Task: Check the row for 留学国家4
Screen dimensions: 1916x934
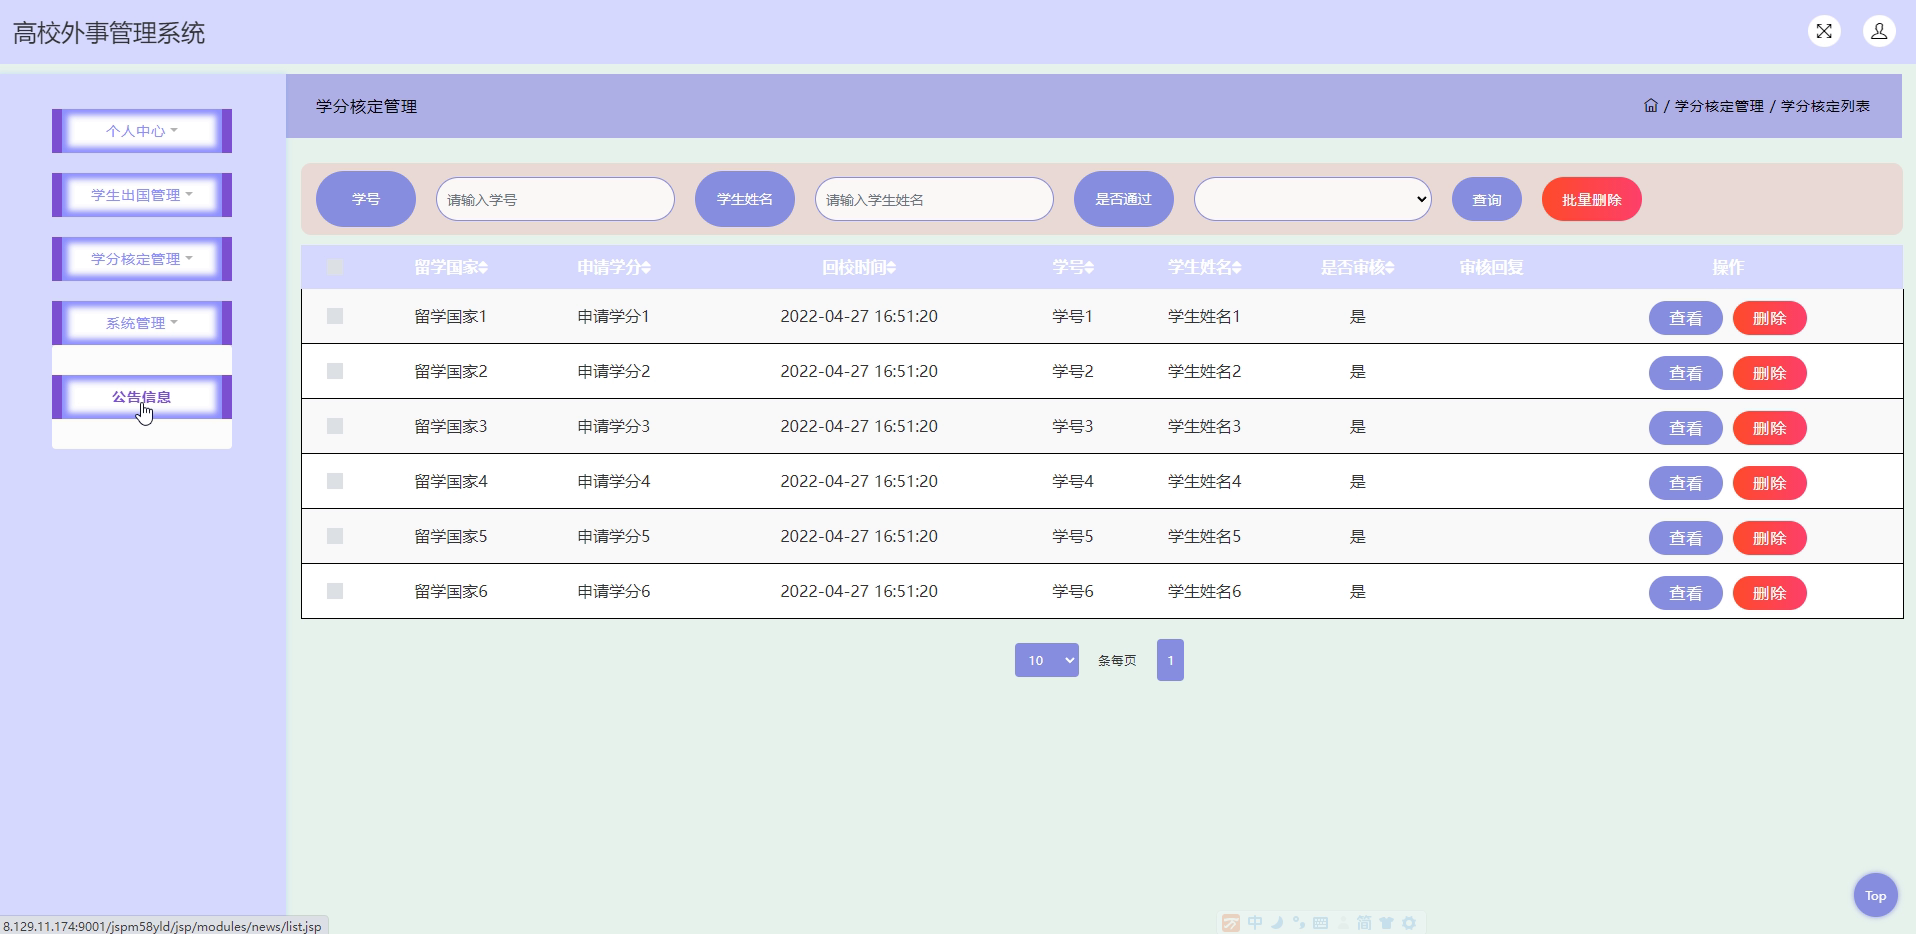Action: 335,481
